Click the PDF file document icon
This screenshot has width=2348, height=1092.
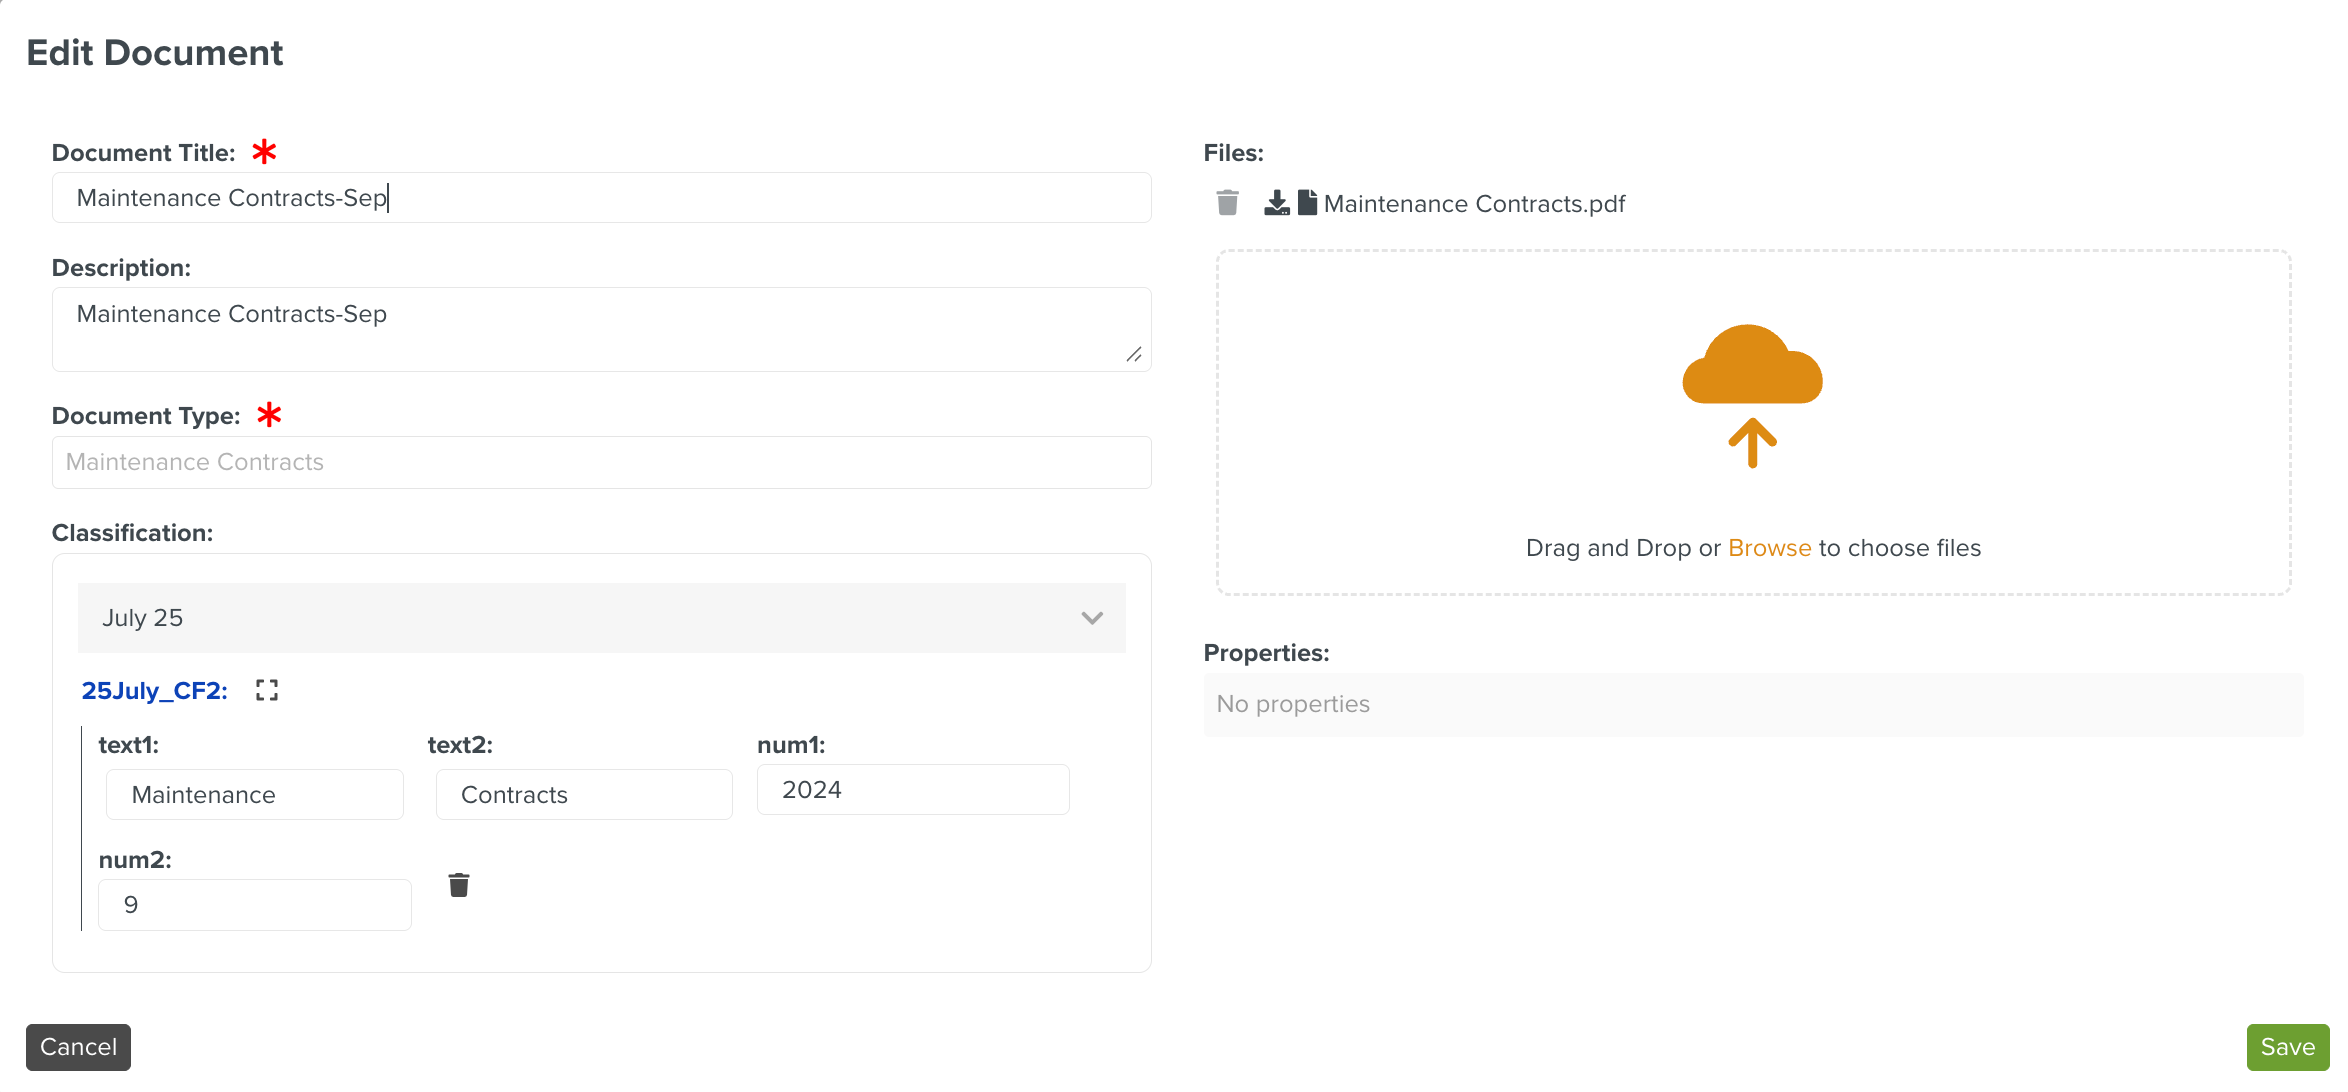pyautogui.click(x=1307, y=203)
